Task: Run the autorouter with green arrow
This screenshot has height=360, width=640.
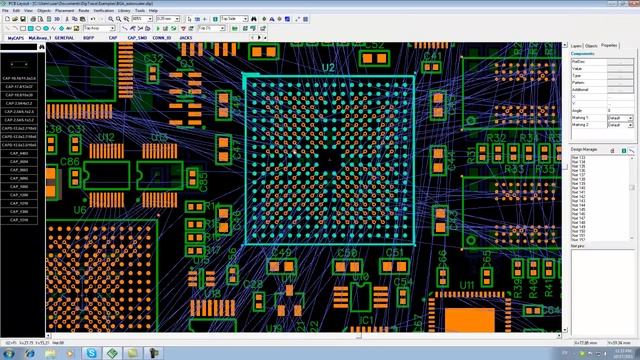Action: pos(158,29)
